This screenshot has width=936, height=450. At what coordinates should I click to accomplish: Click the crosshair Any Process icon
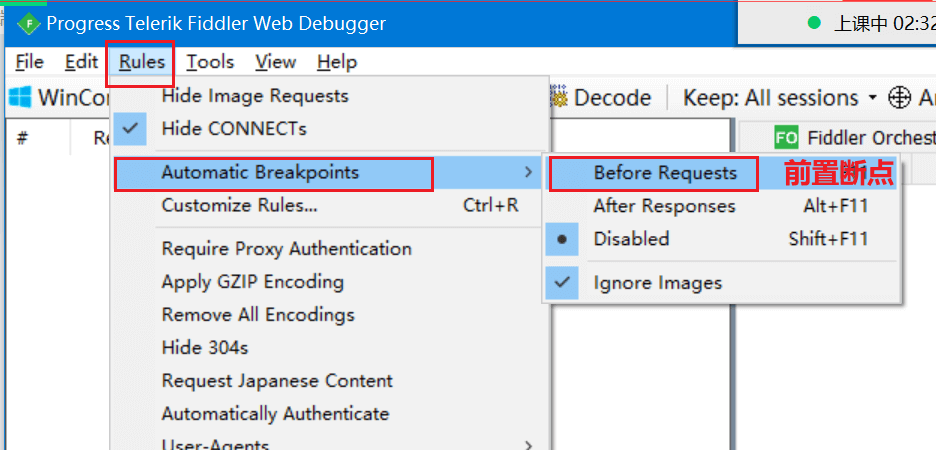pyautogui.click(x=899, y=98)
